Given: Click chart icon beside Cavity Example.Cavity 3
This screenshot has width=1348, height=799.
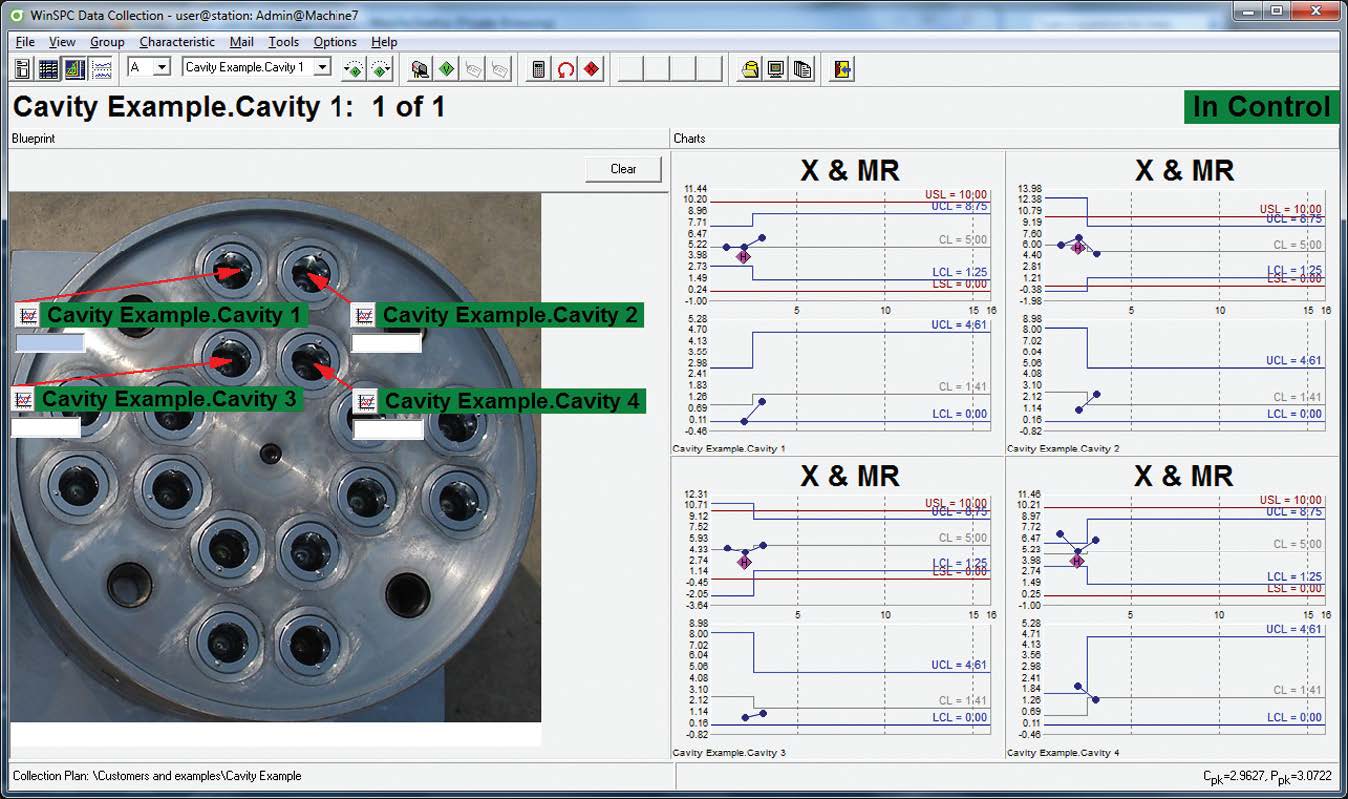Looking at the screenshot, I should 24,399.
